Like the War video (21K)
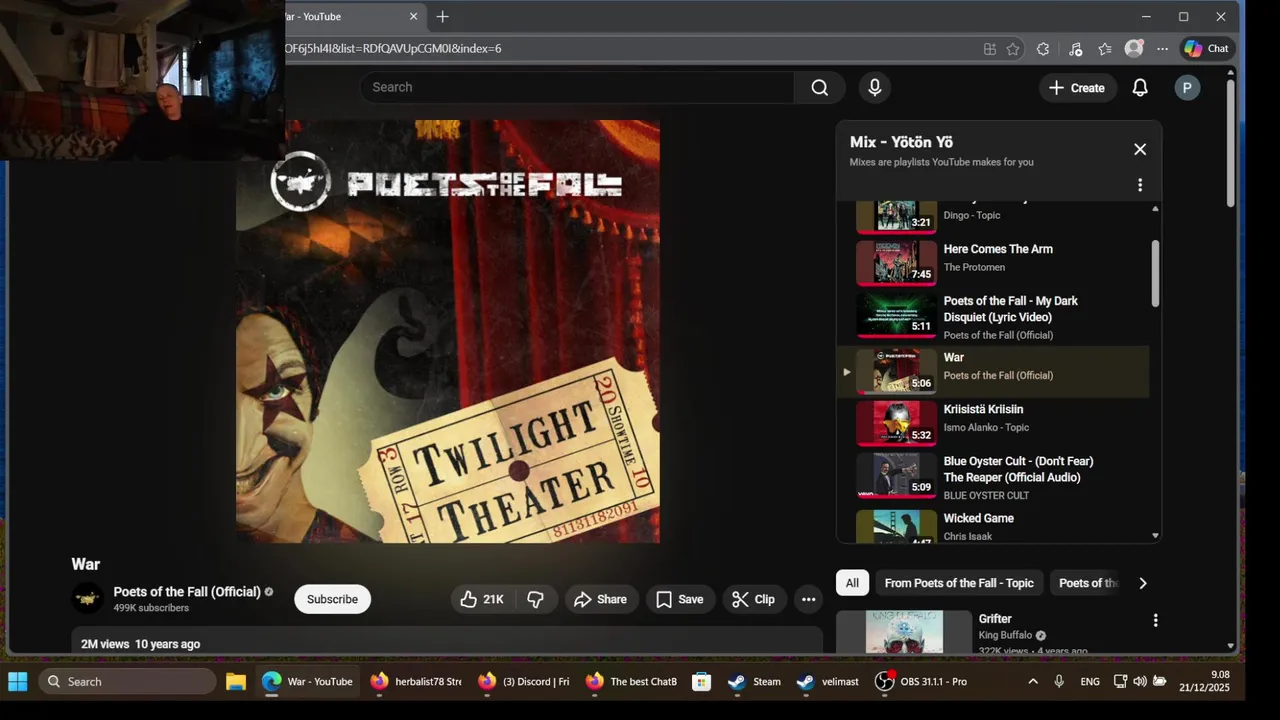This screenshot has height=720, width=1280. tap(482, 599)
